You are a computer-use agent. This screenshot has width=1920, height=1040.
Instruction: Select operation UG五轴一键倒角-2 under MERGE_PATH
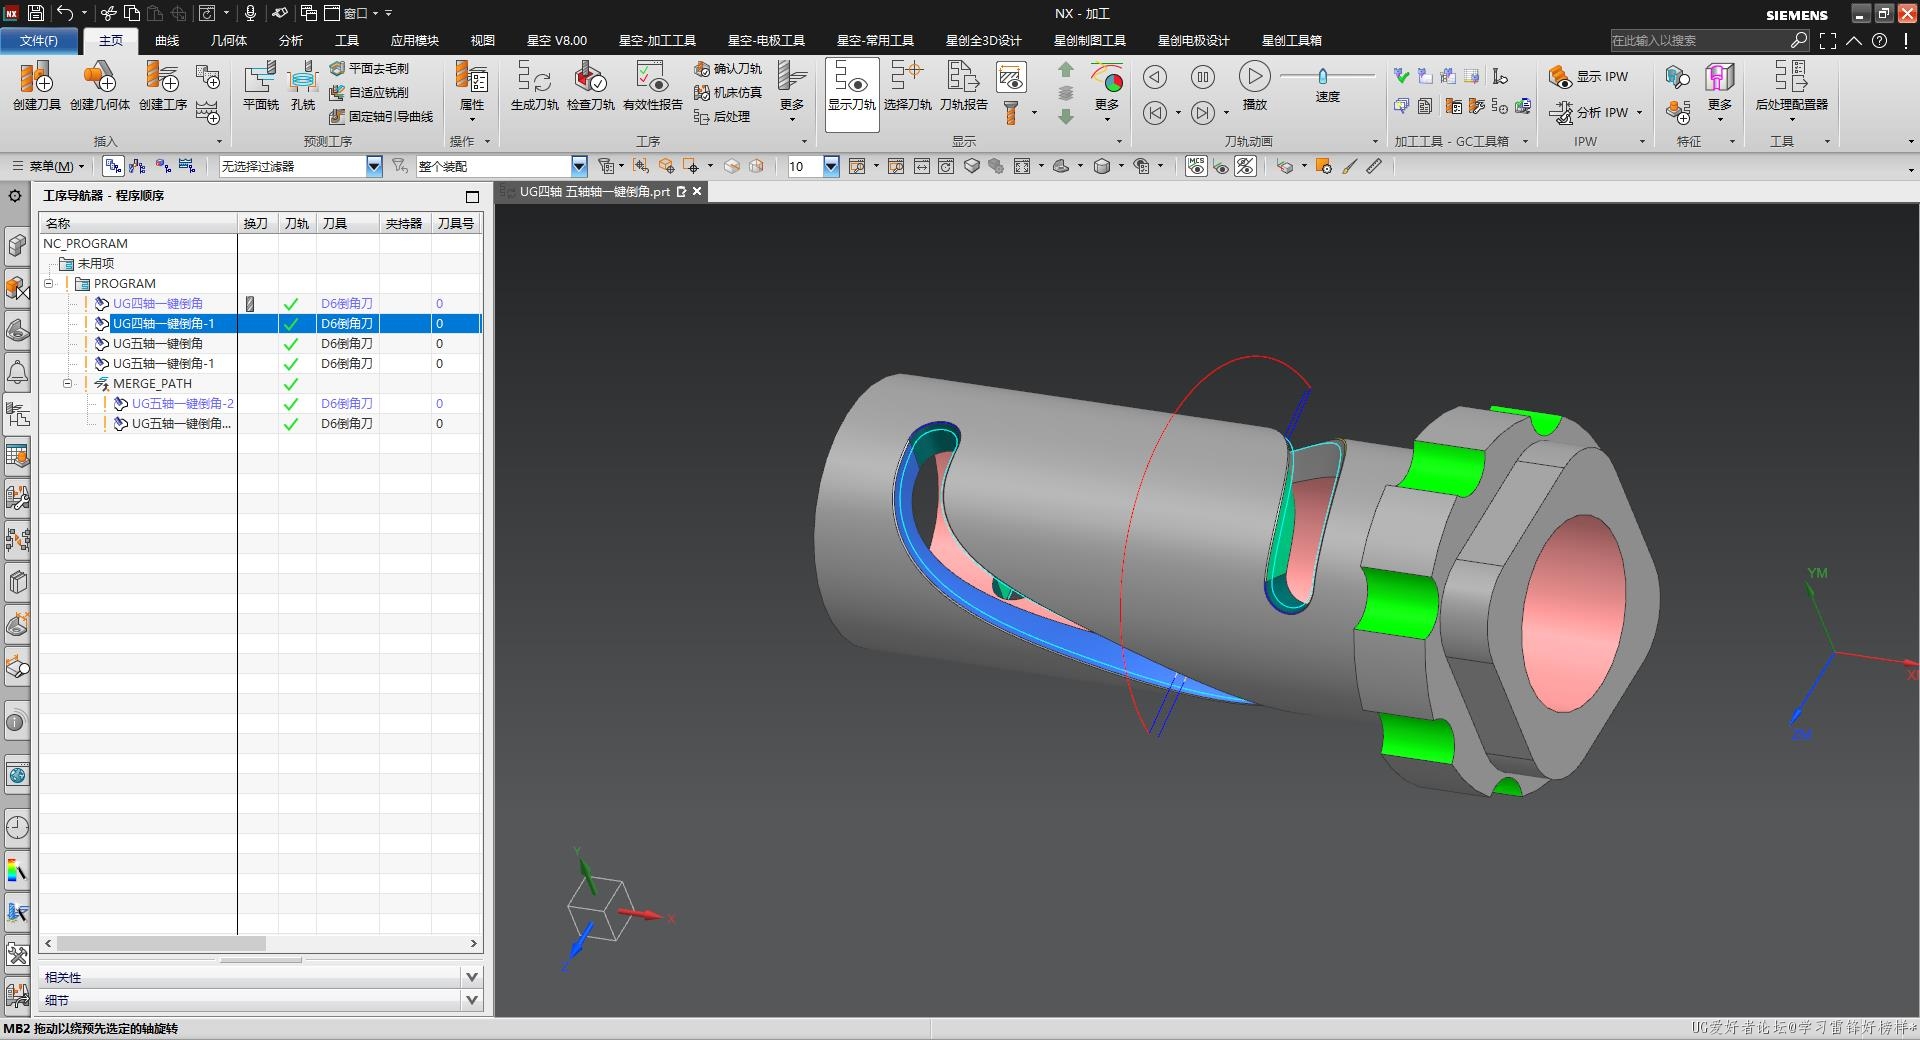tap(182, 403)
